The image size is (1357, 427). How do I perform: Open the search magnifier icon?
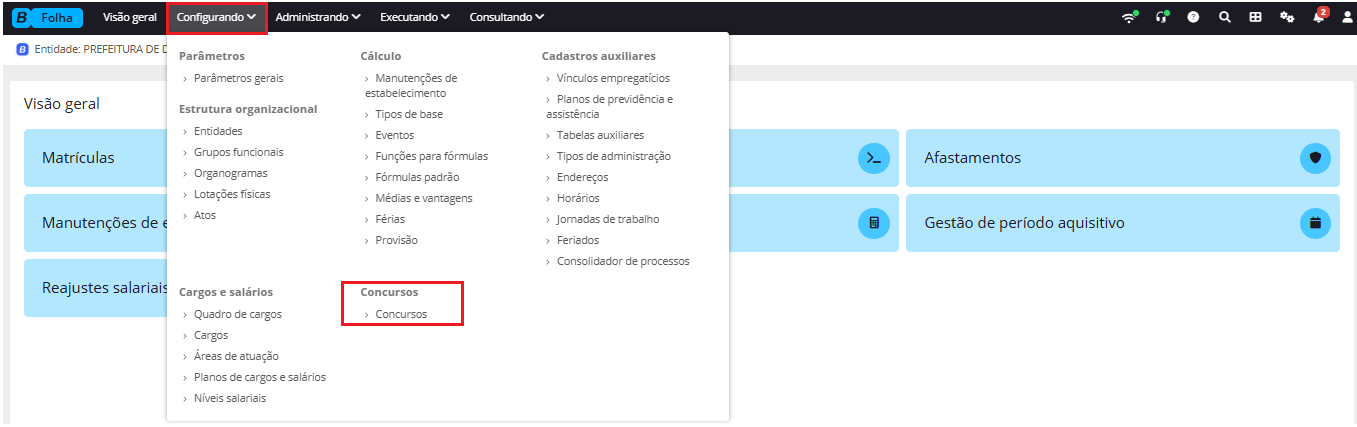(x=1224, y=17)
